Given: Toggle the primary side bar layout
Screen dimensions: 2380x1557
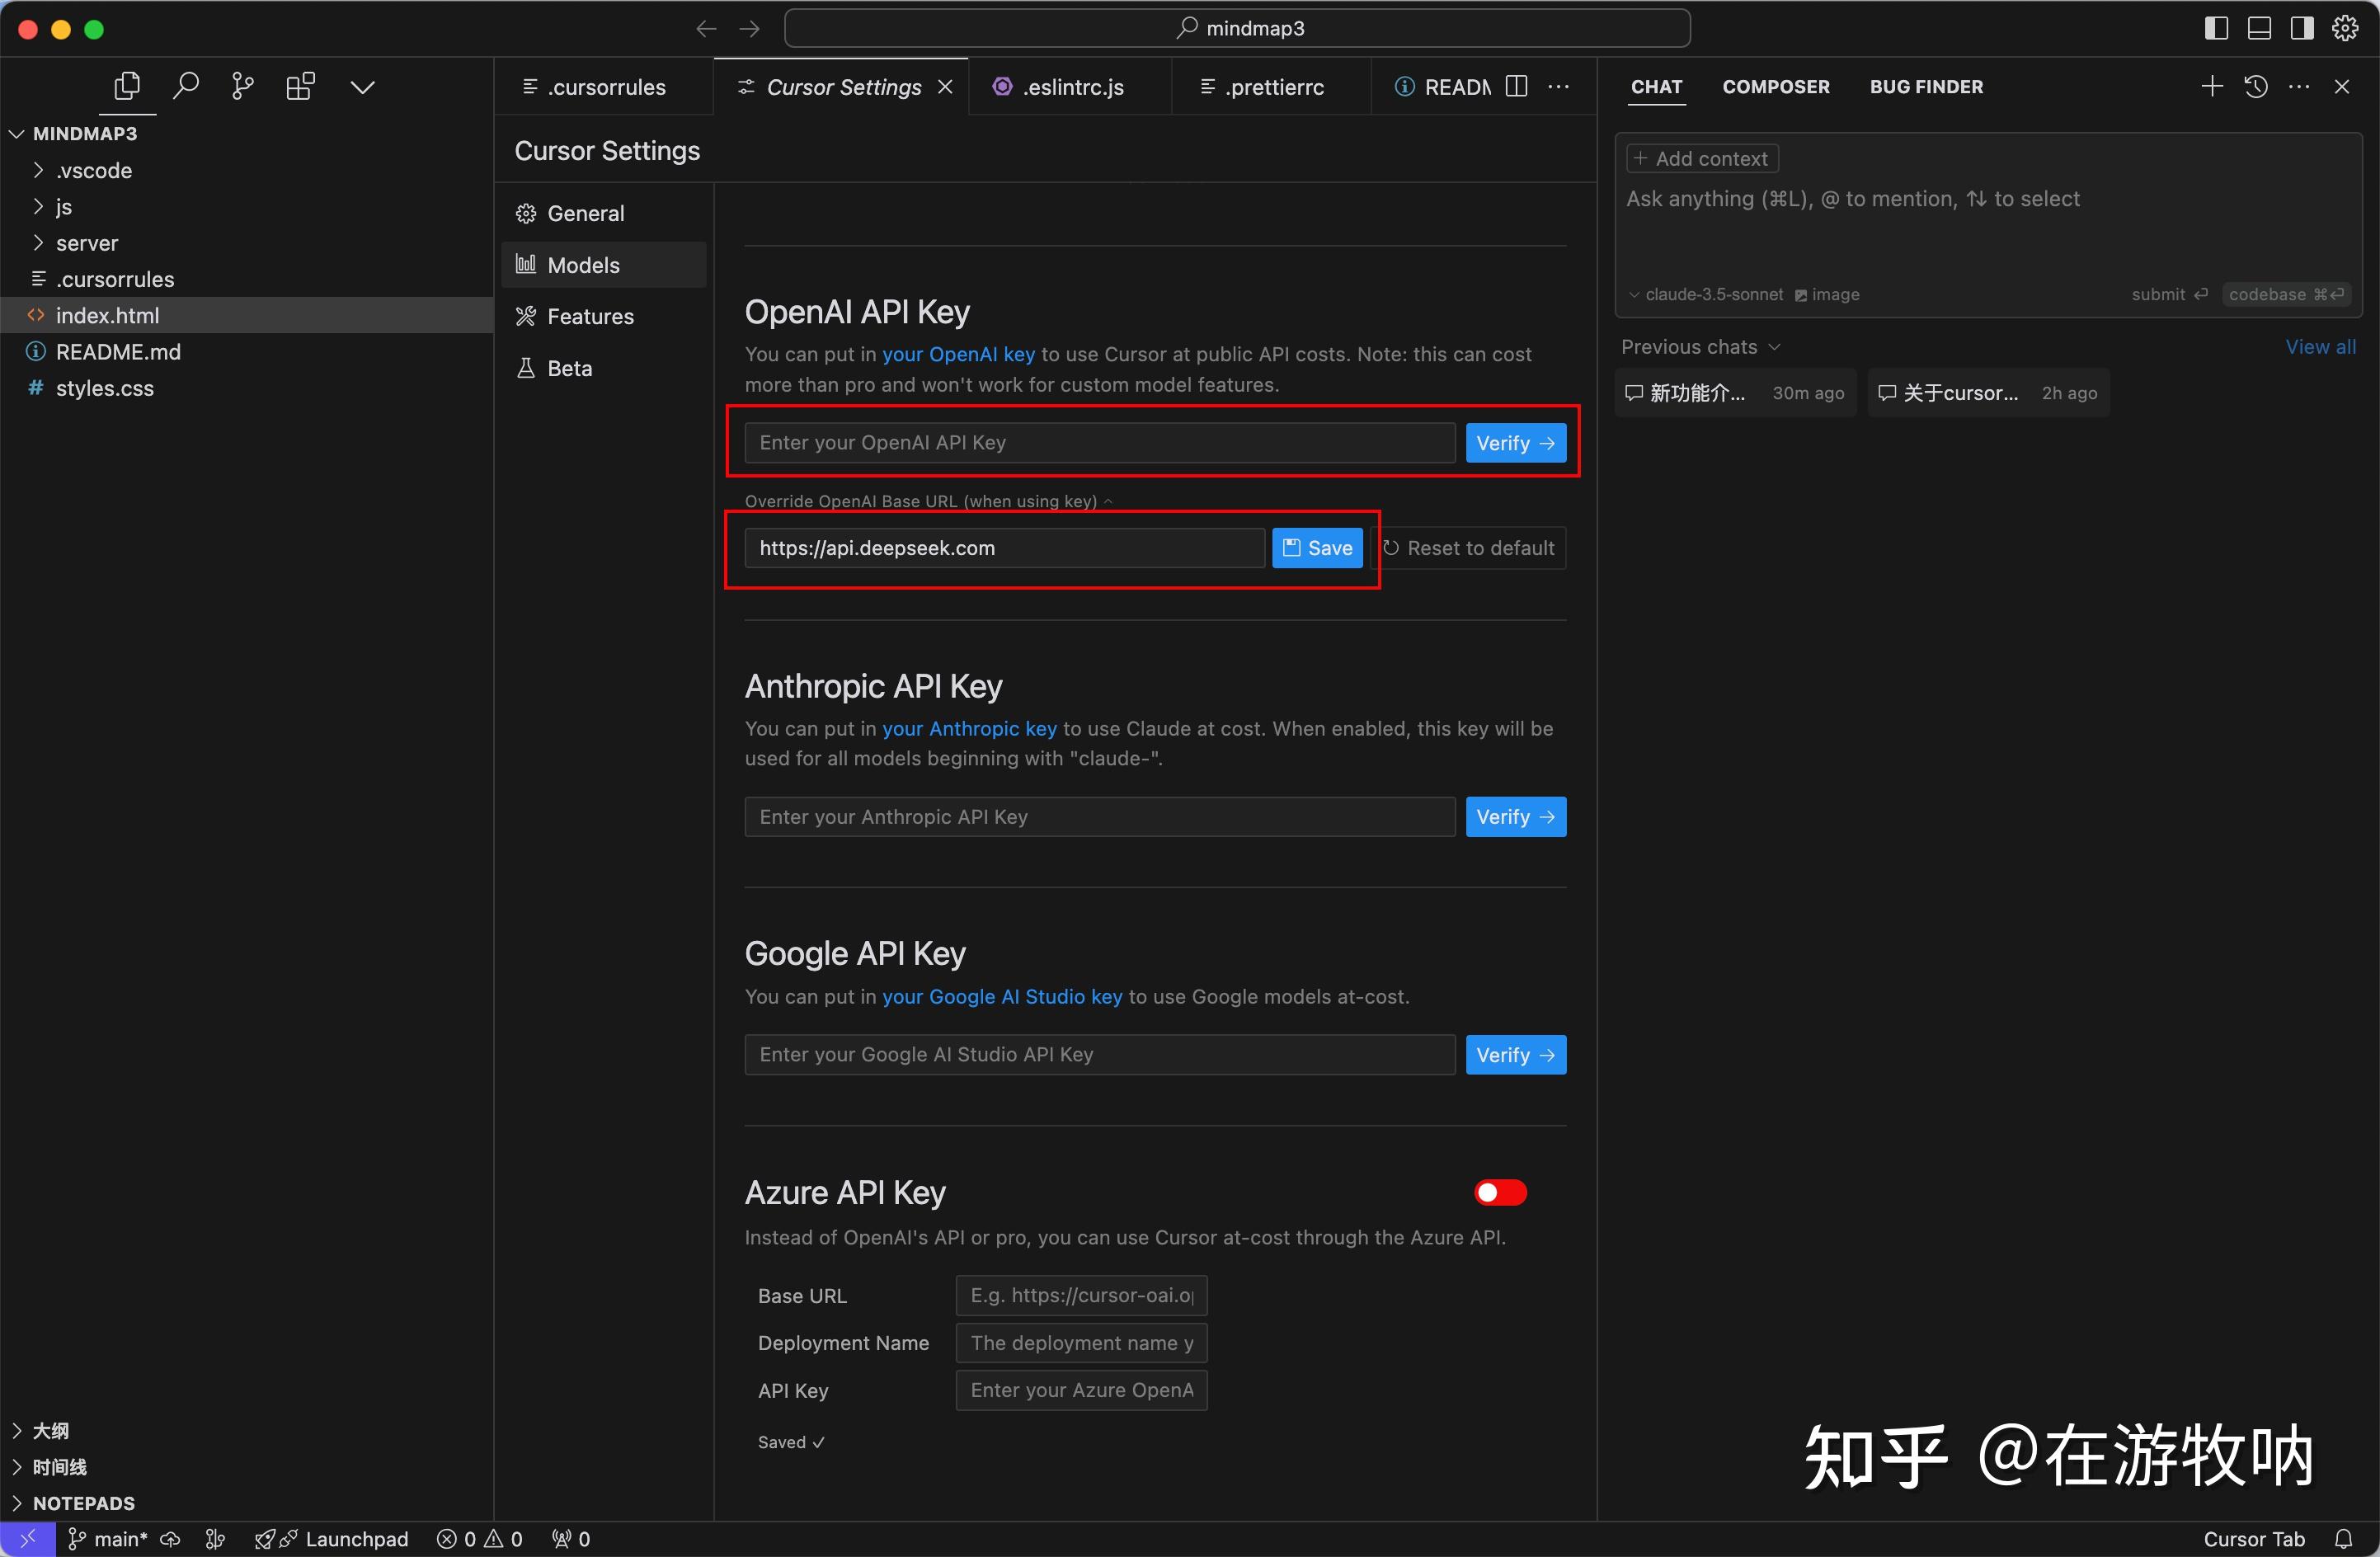Looking at the screenshot, I should pos(2216,29).
